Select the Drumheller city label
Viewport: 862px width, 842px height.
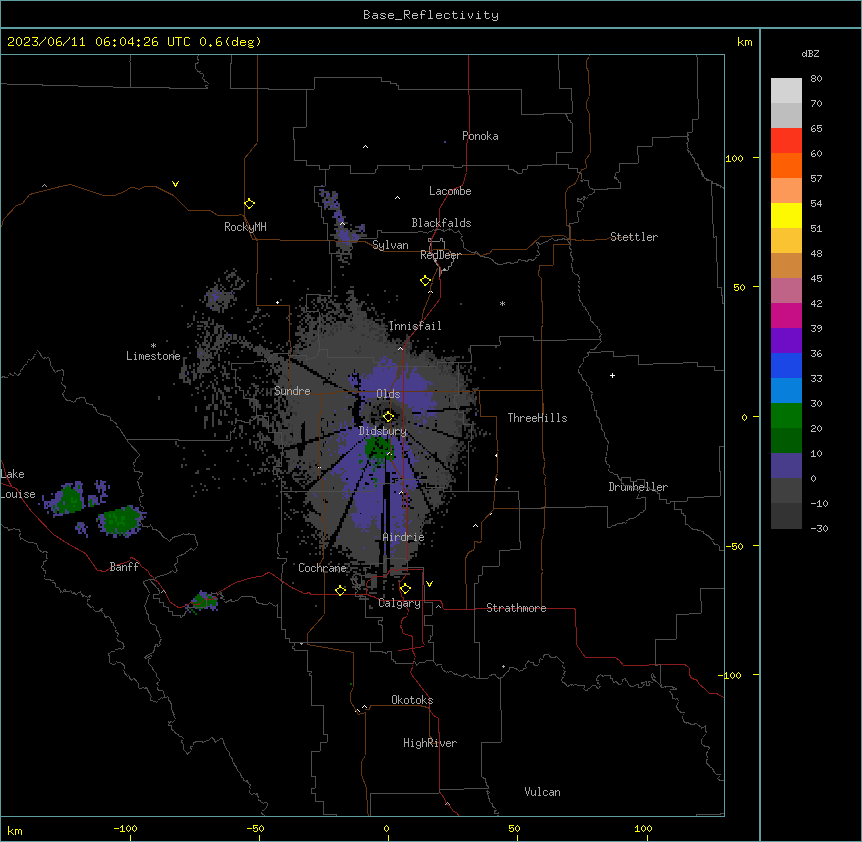tap(638, 487)
